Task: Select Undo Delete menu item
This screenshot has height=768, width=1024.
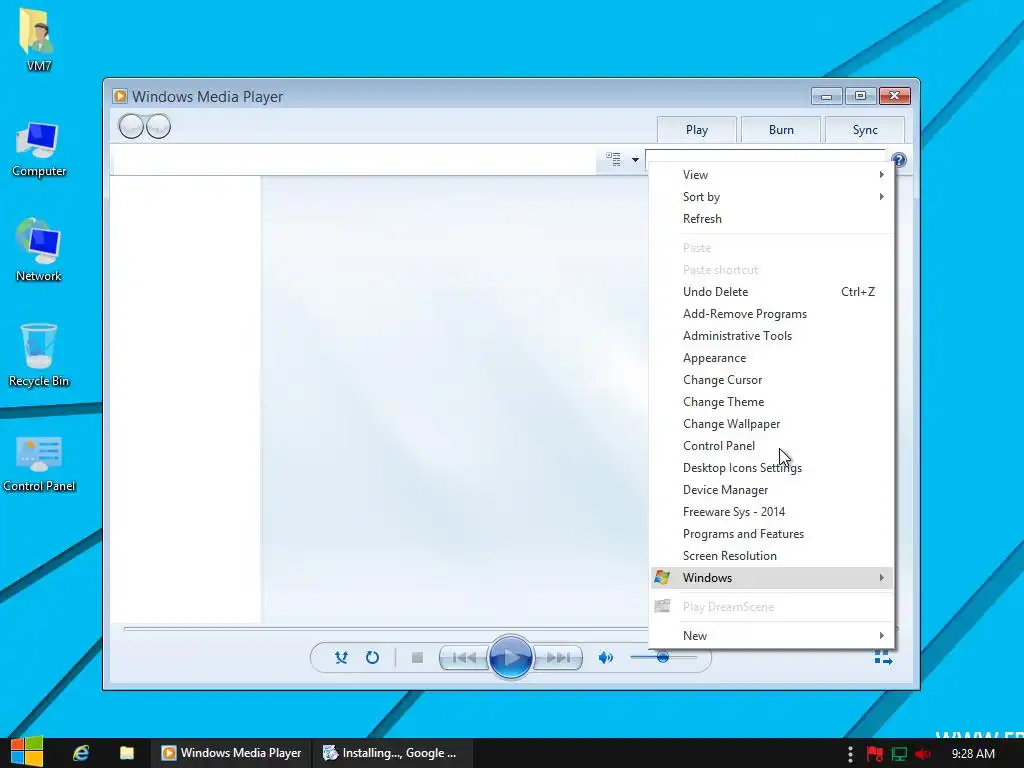Action: tap(772, 292)
